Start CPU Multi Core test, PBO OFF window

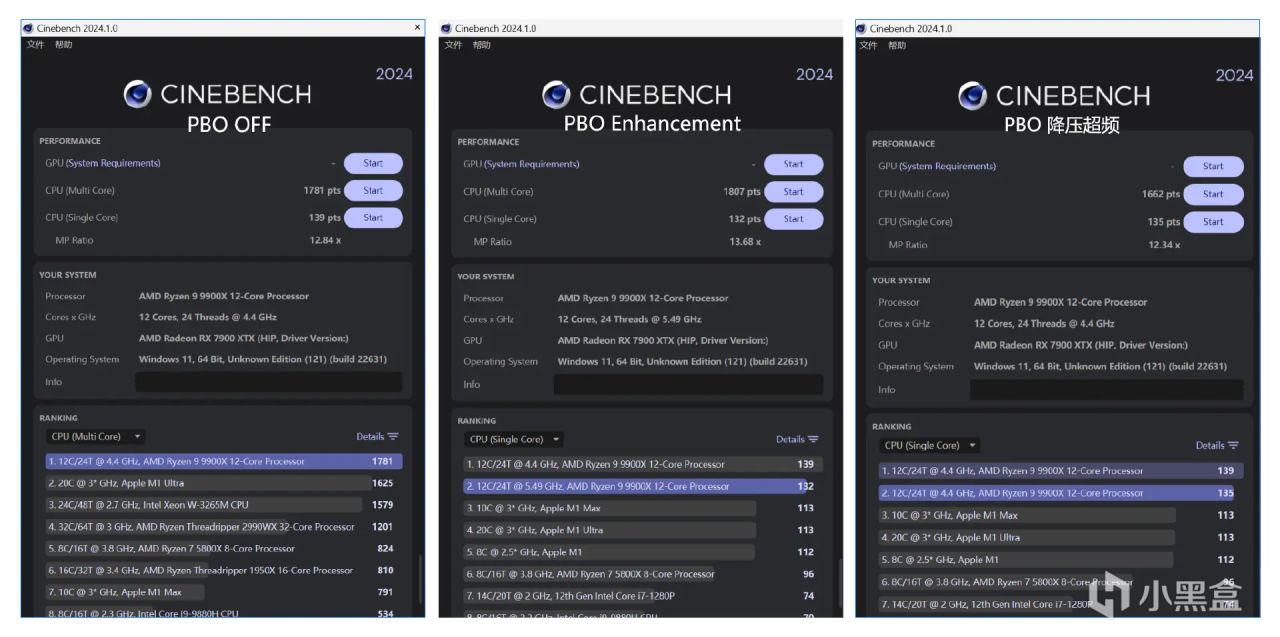[373, 190]
